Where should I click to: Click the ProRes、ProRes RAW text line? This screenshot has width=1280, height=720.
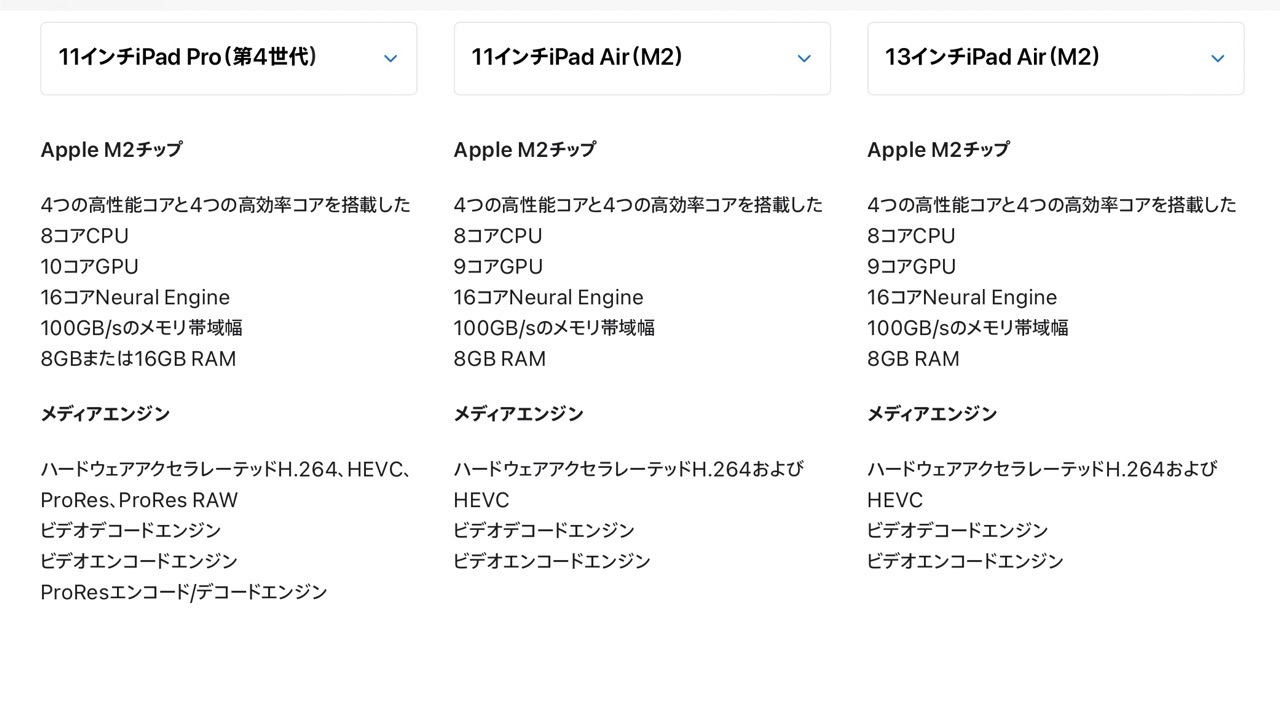139,500
